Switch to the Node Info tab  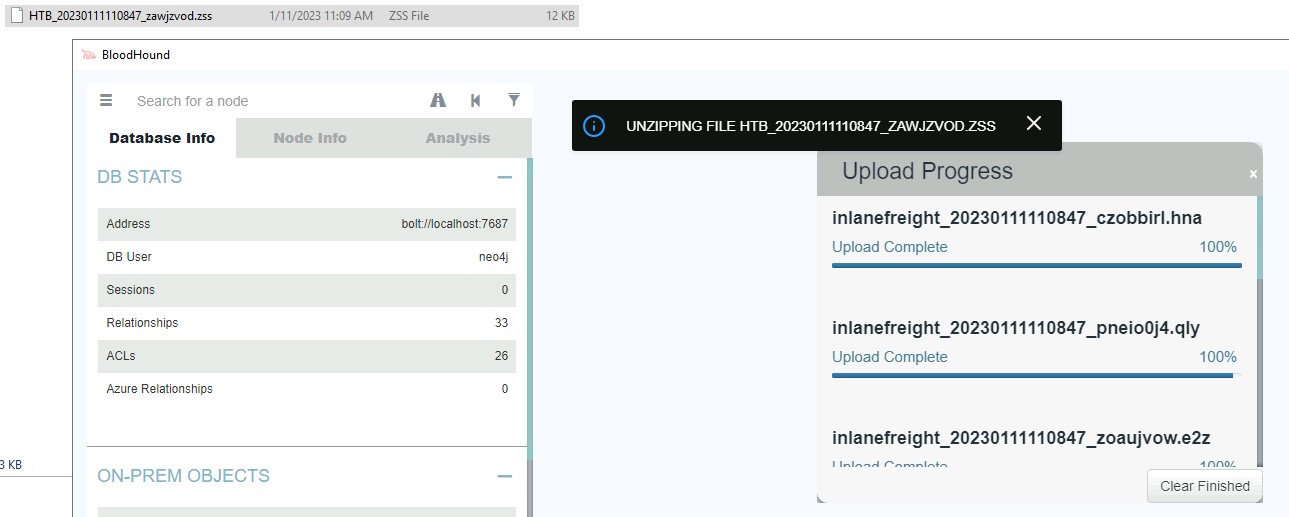click(x=310, y=138)
